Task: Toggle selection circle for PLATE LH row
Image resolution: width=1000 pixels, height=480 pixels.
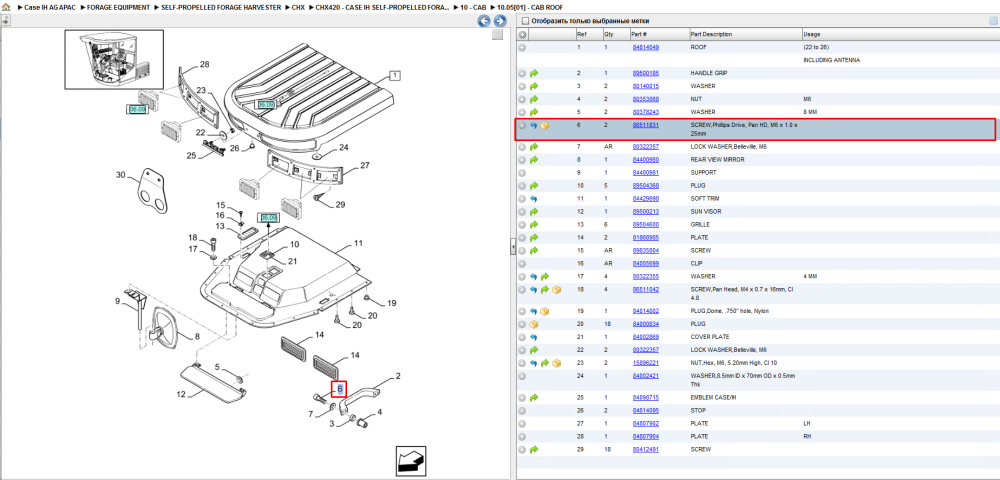Action: tap(522, 423)
